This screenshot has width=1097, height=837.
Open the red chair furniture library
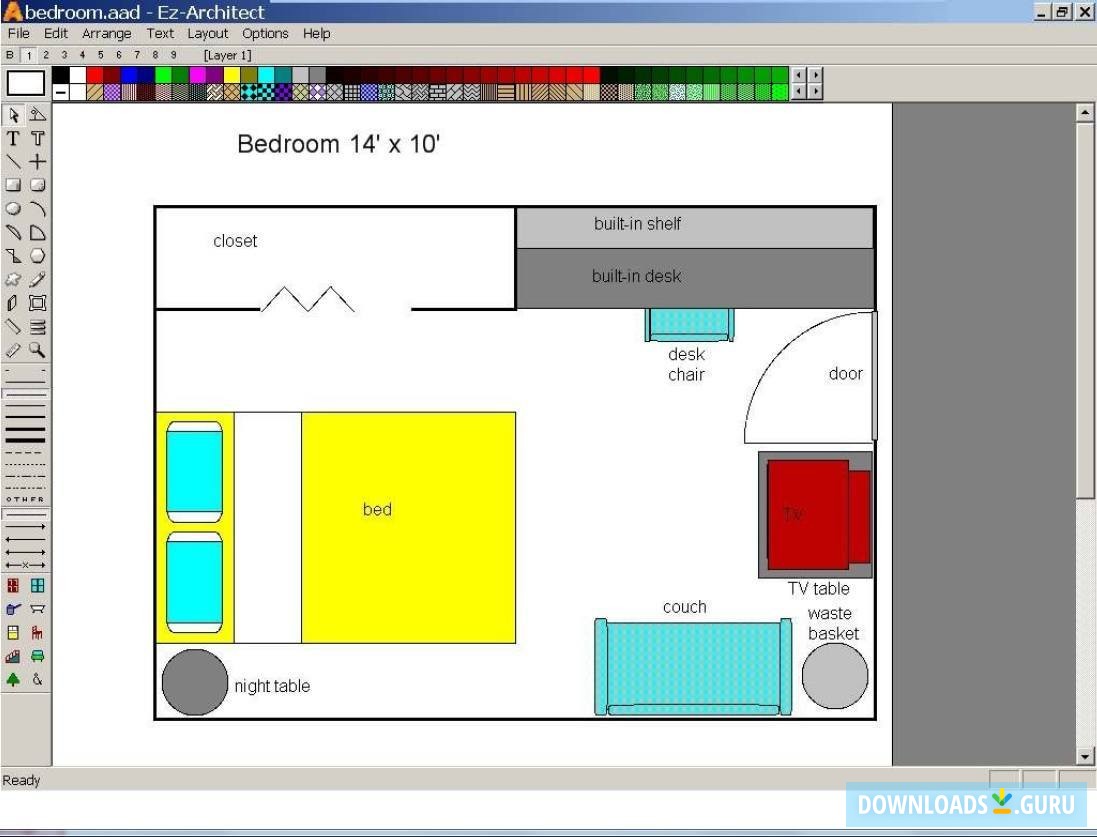[x=38, y=633]
